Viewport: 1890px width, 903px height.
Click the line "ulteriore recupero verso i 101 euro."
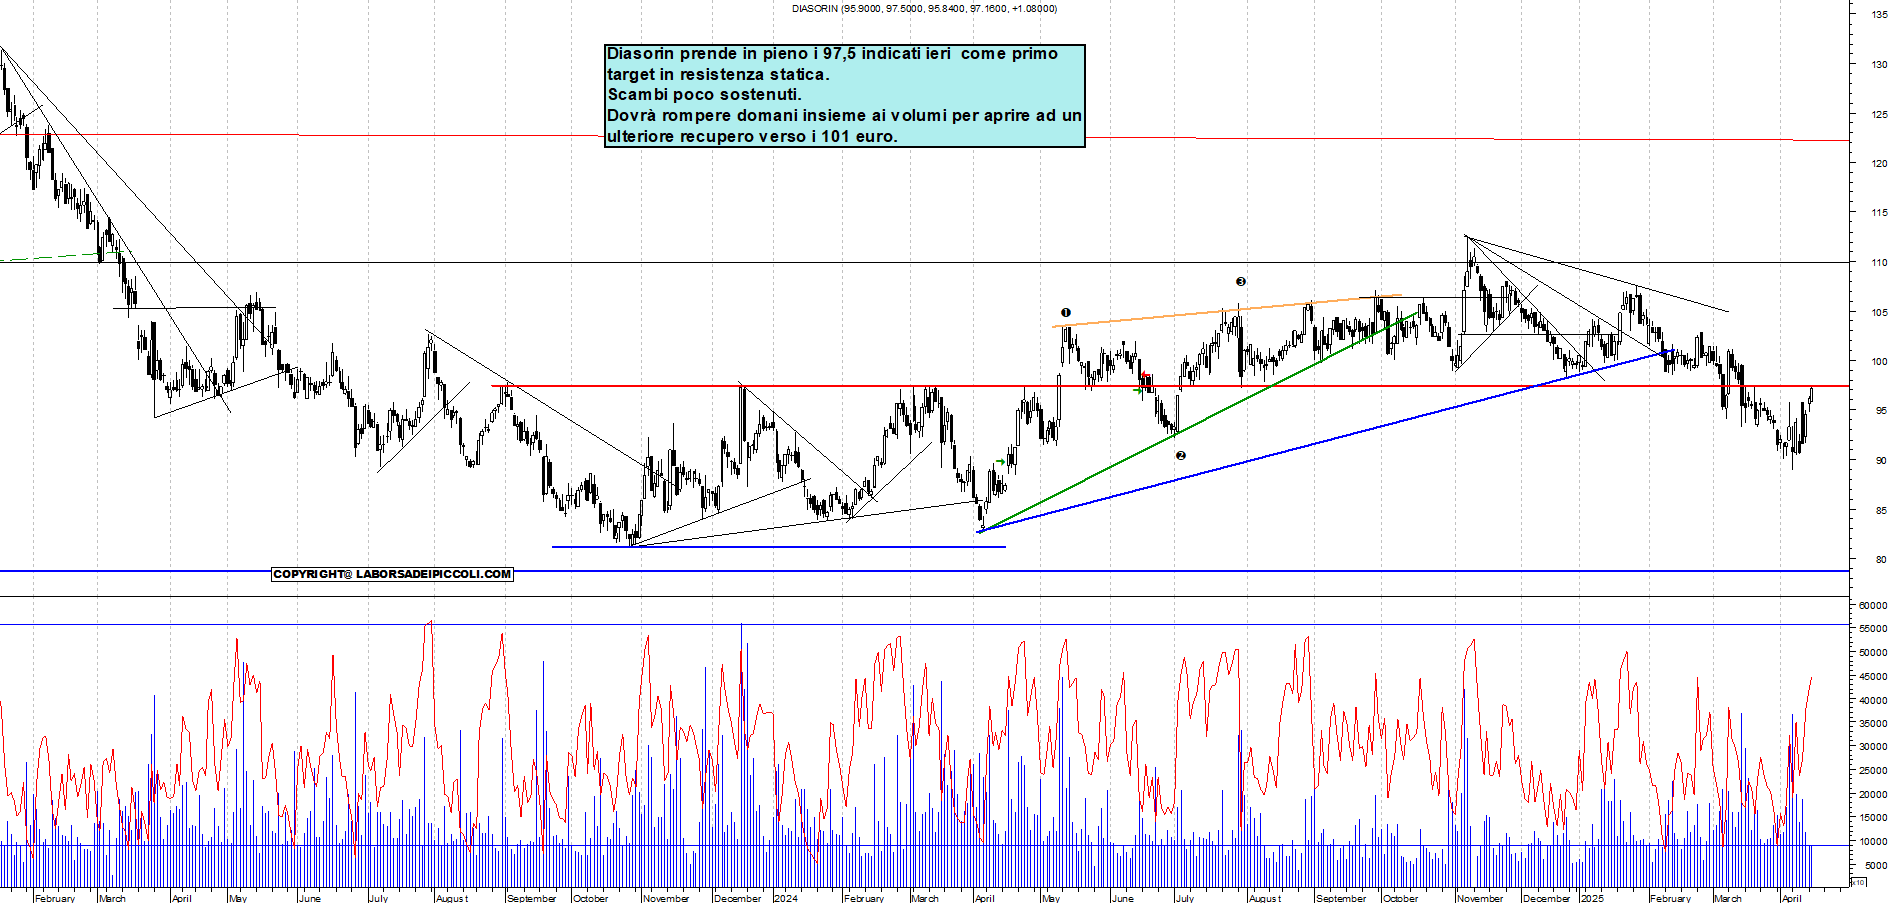pyautogui.click(x=752, y=137)
